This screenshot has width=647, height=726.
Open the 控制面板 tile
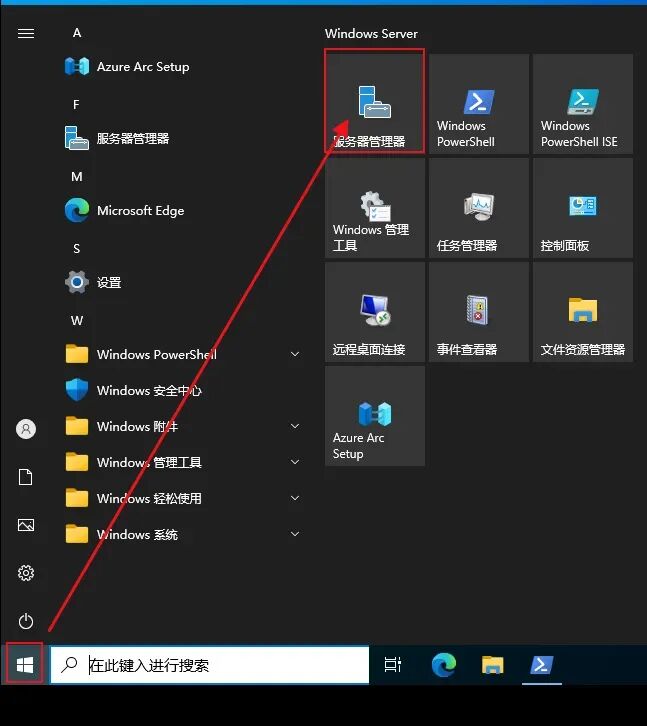(583, 208)
